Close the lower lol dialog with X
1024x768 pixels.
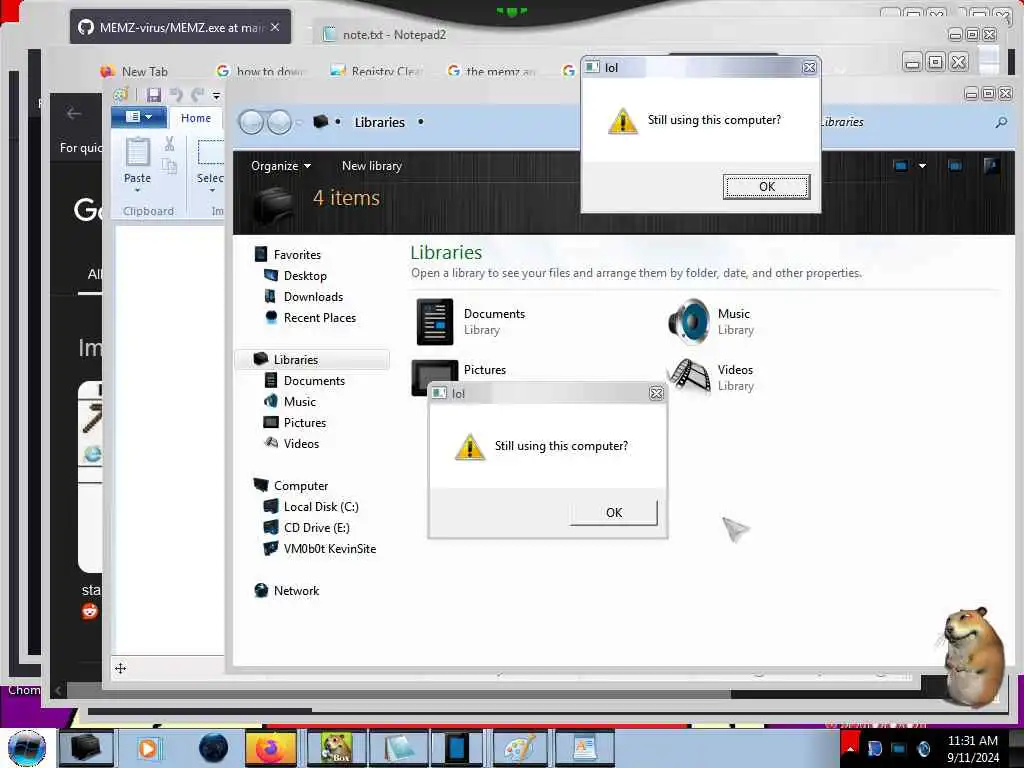click(x=656, y=393)
